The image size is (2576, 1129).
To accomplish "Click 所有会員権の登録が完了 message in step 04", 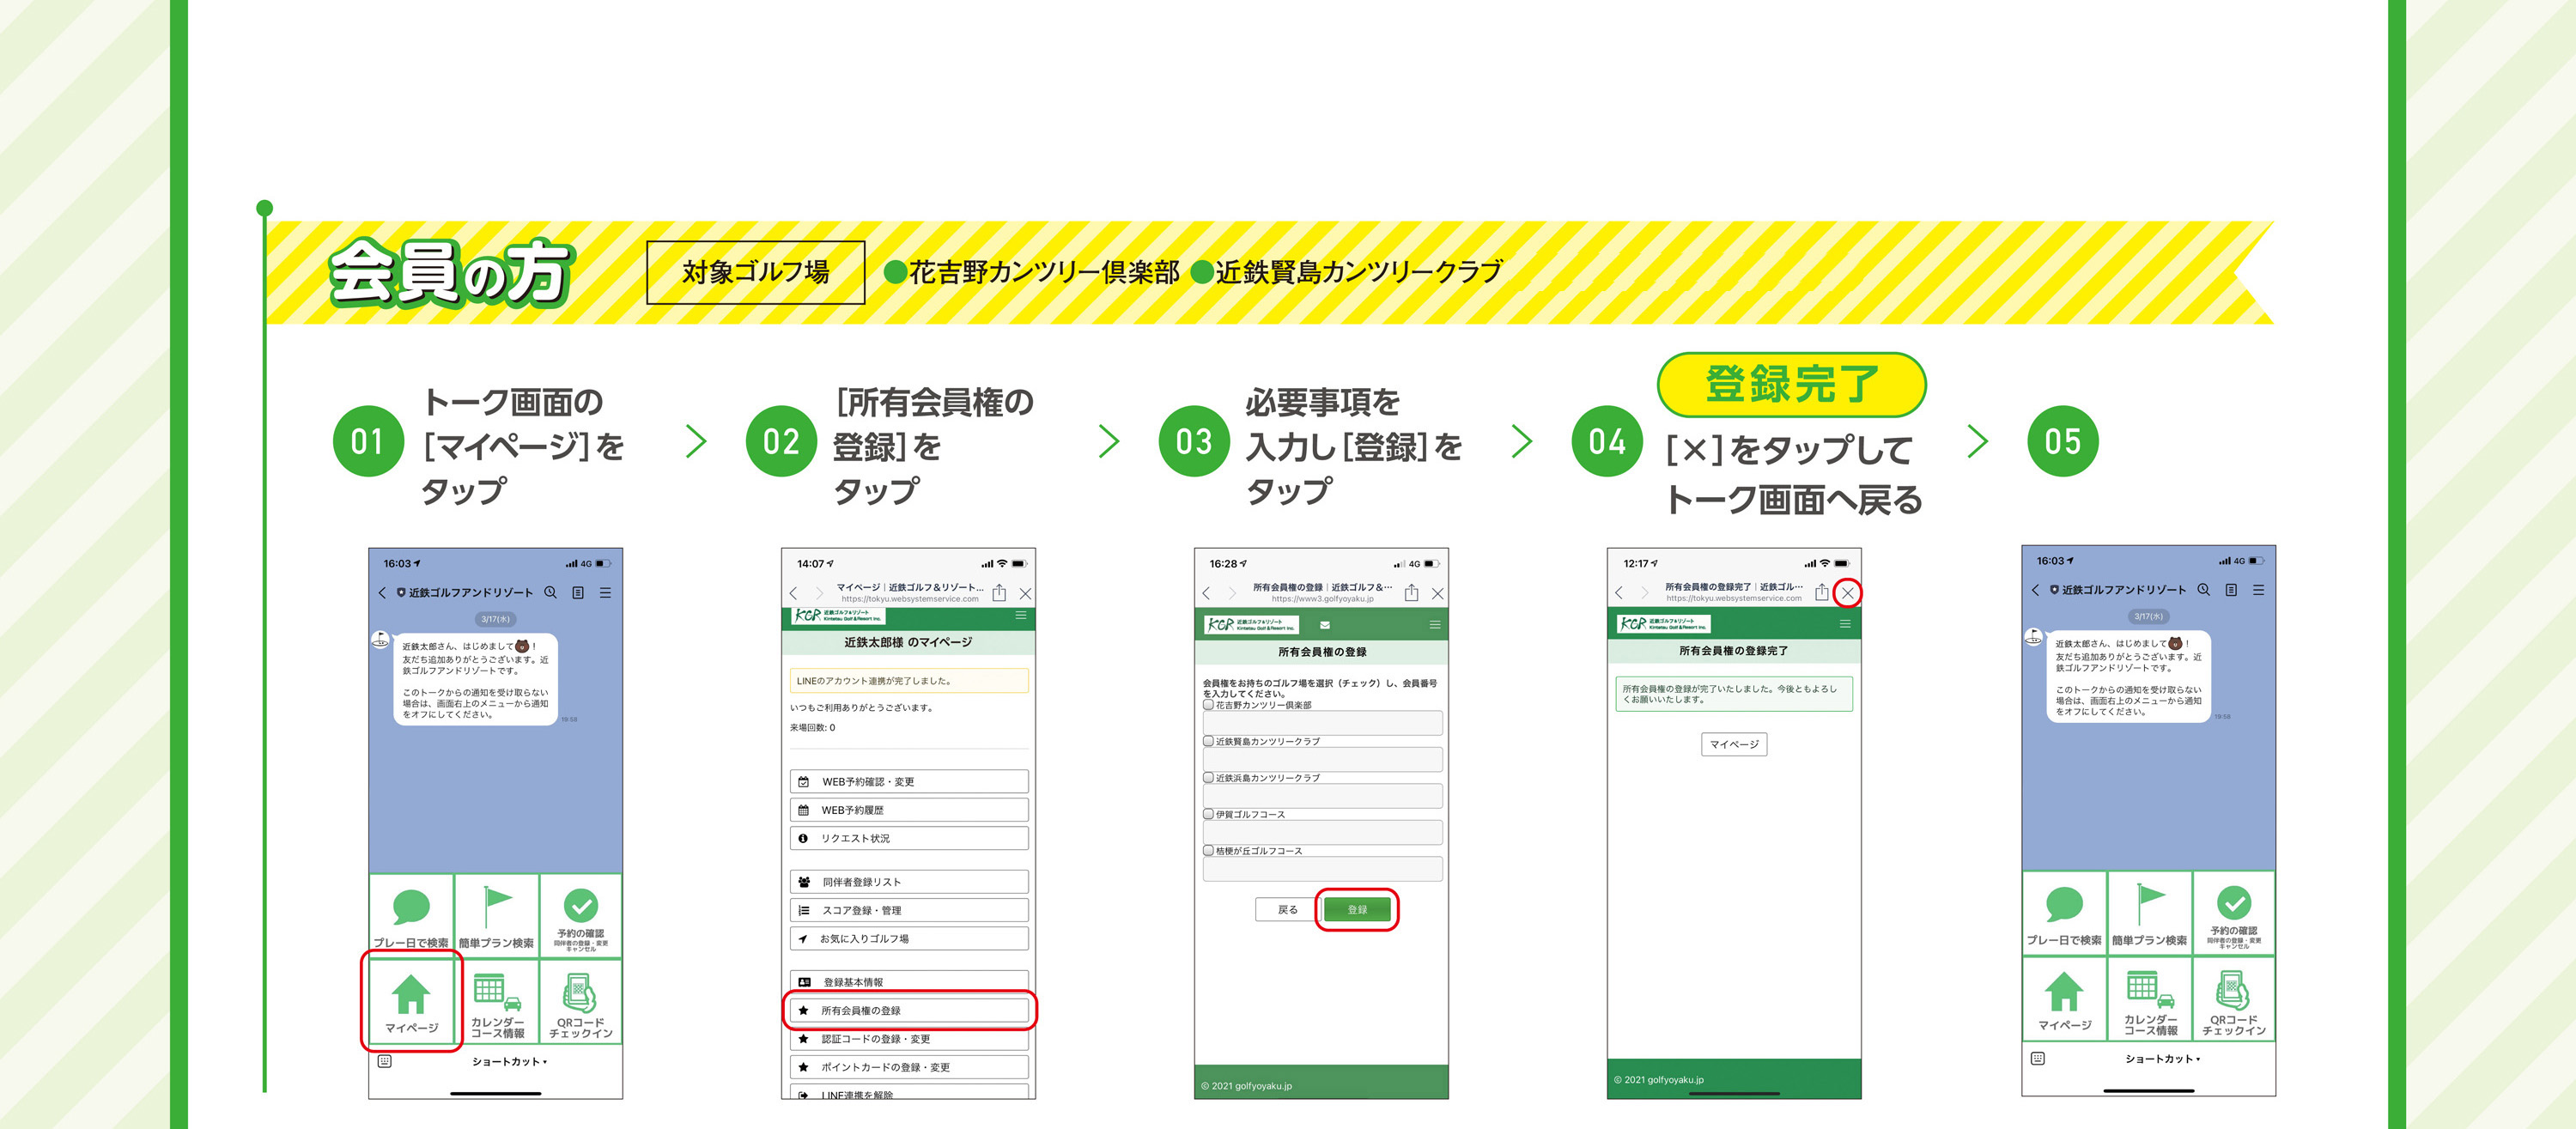I will tap(1734, 694).
